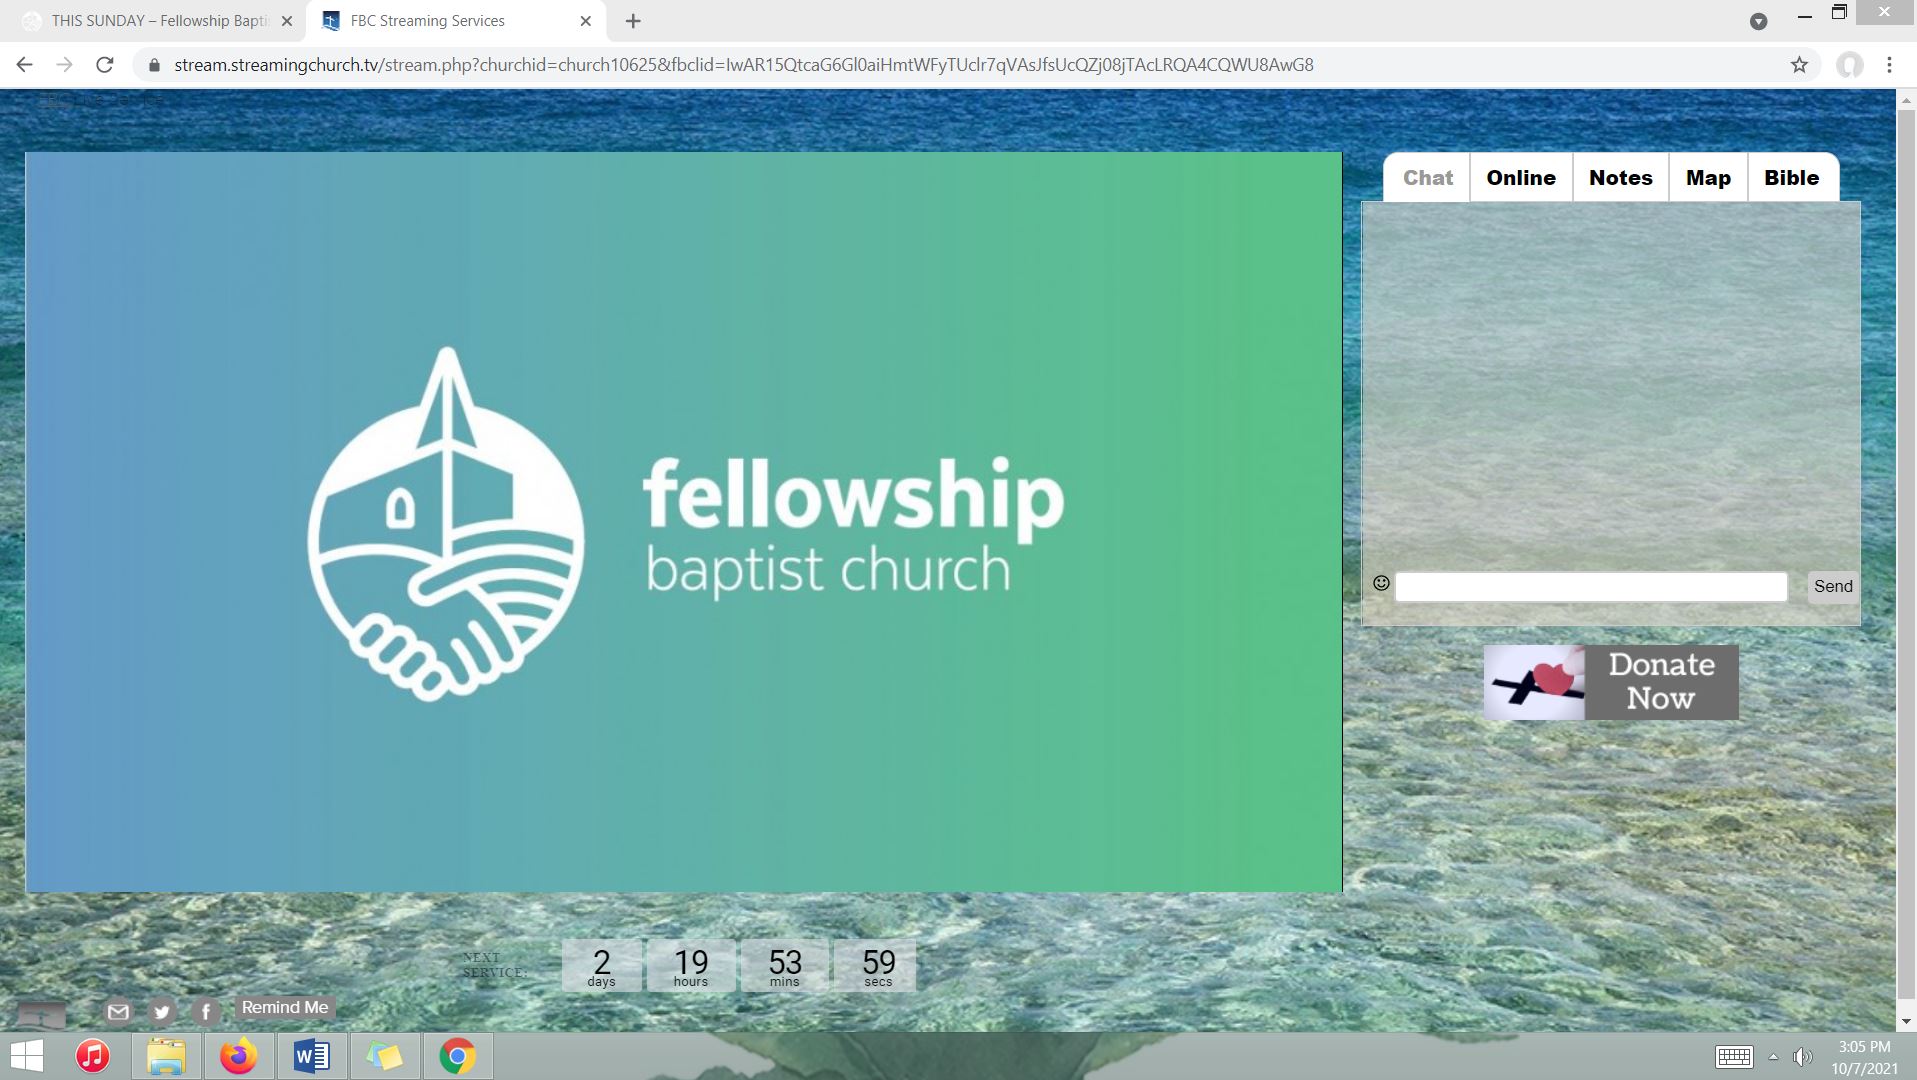The image size is (1917, 1080).
Task: Bookmark this page with the star icon
Action: click(1799, 65)
